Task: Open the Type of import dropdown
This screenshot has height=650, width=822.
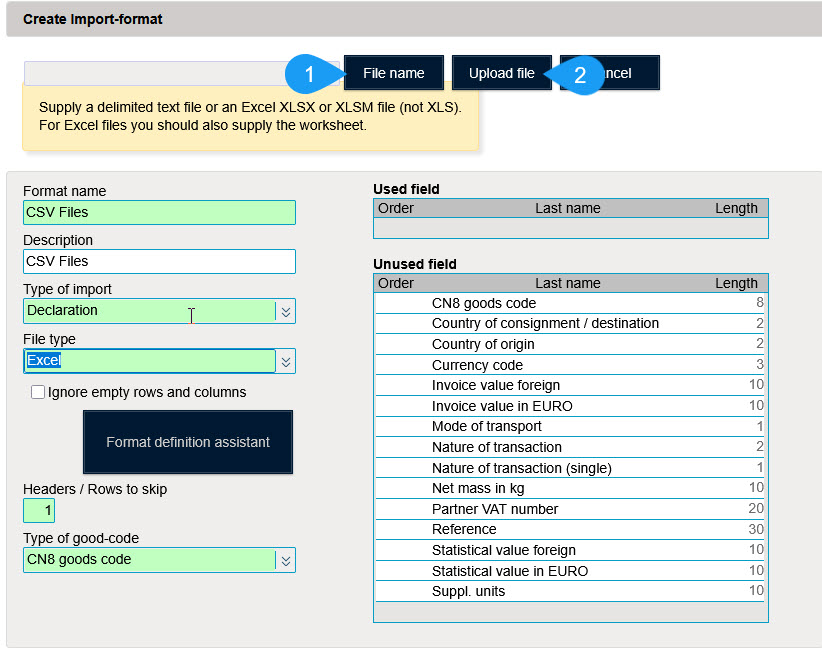Action: pos(150,311)
